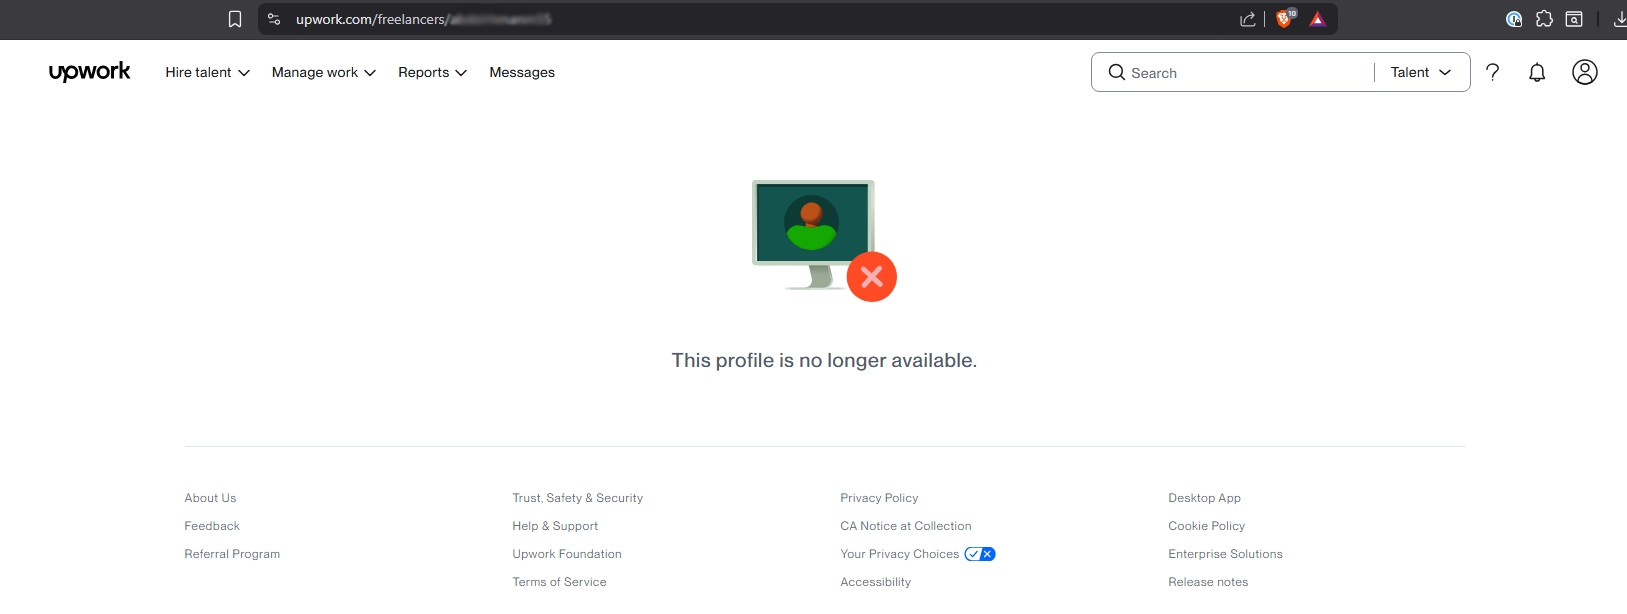Open the Release notes link
Viewport: 1627px width, 614px height.
pyautogui.click(x=1208, y=582)
